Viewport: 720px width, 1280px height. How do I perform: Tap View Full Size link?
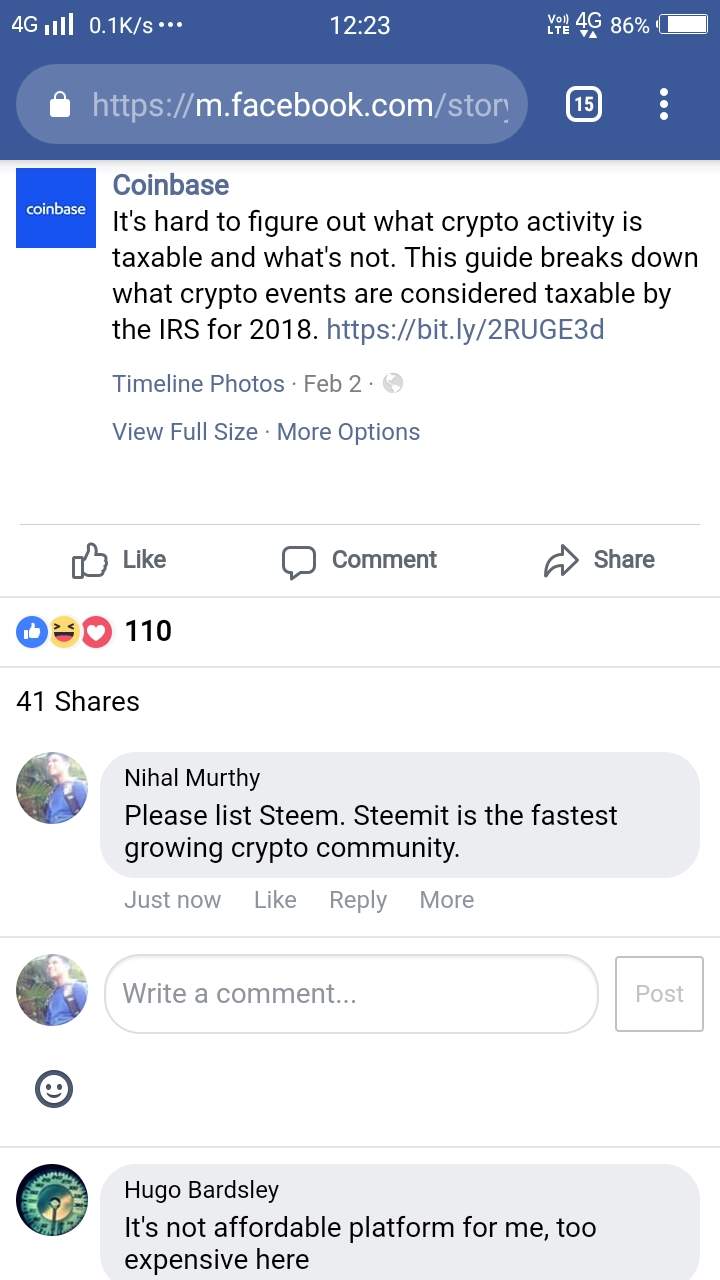[185, 432]
